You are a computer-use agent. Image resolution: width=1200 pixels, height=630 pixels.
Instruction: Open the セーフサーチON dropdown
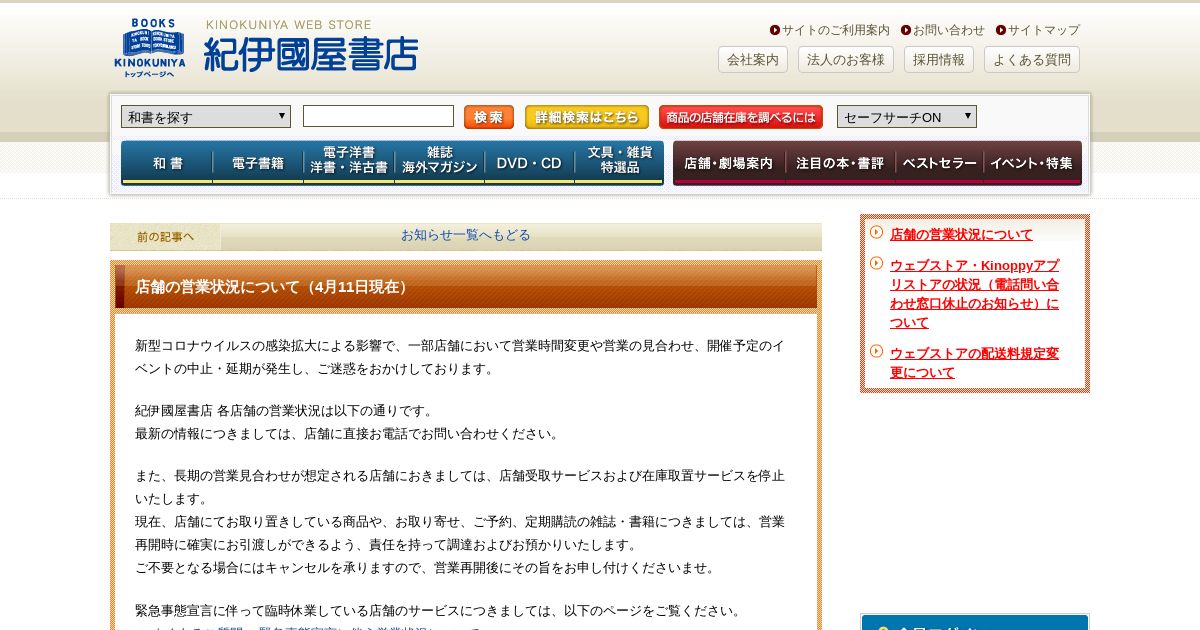click(907, 117)
